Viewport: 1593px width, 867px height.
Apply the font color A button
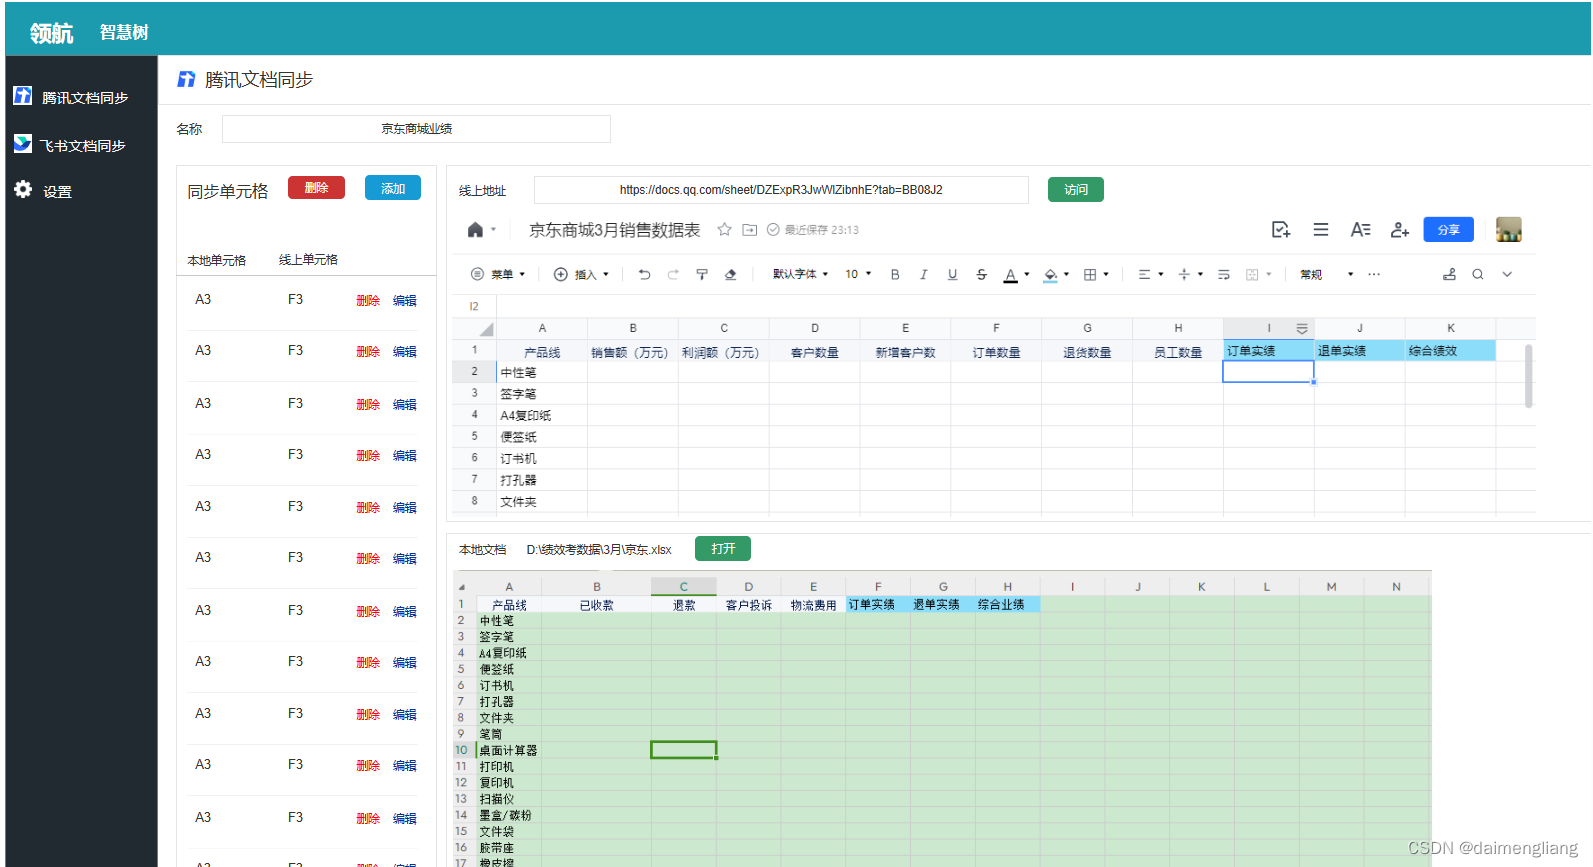1010,274
